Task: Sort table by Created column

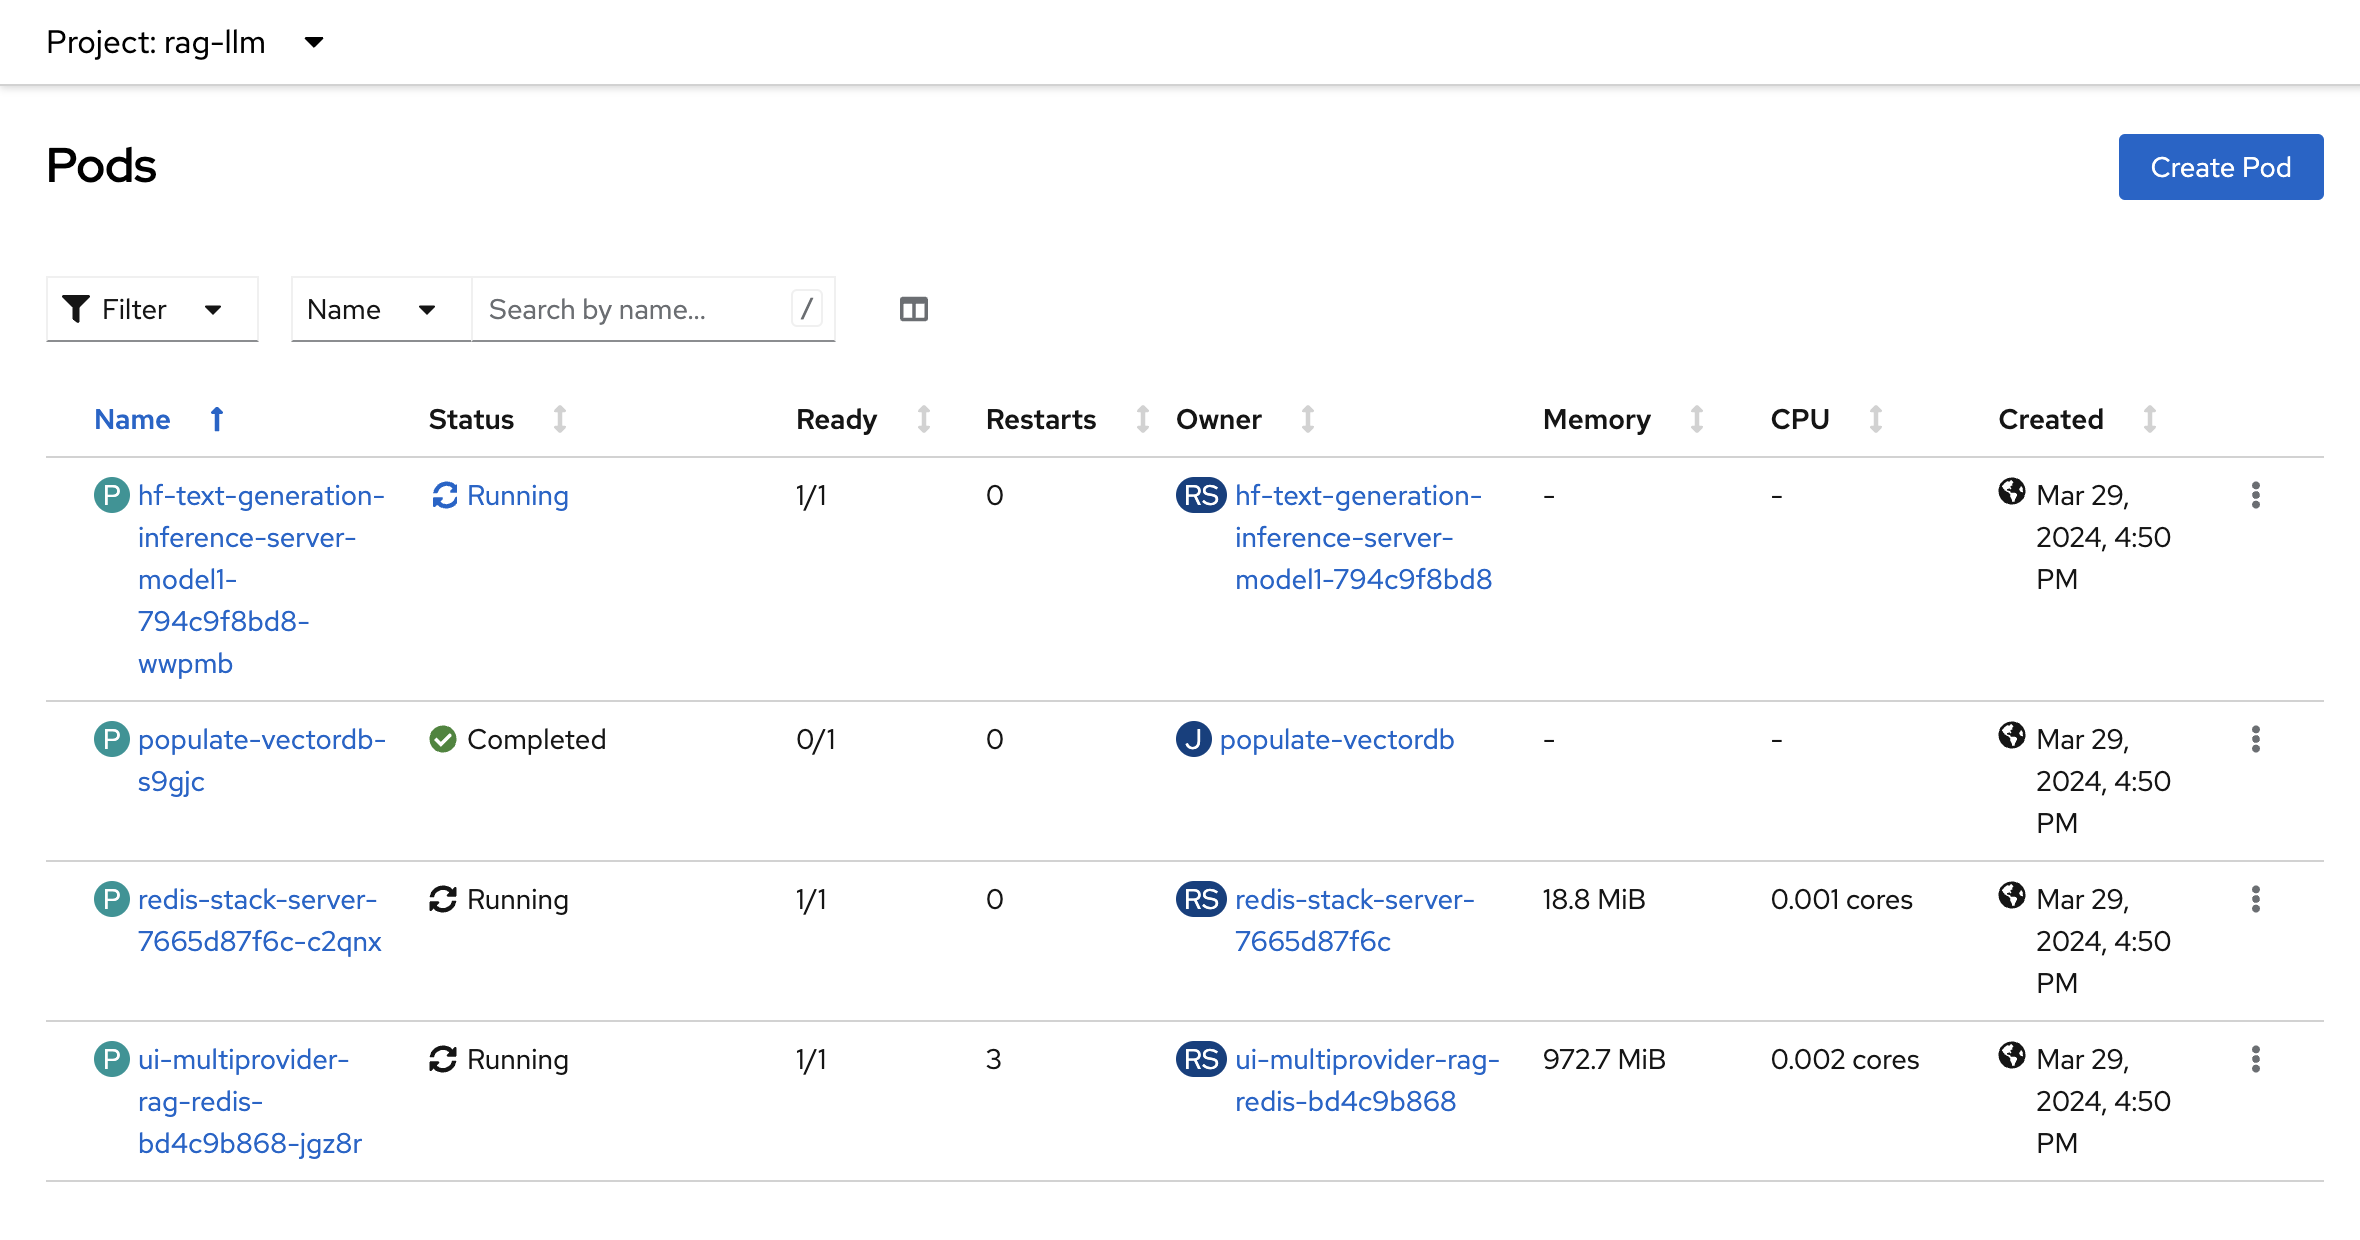Action: [x=2149, y=419]
